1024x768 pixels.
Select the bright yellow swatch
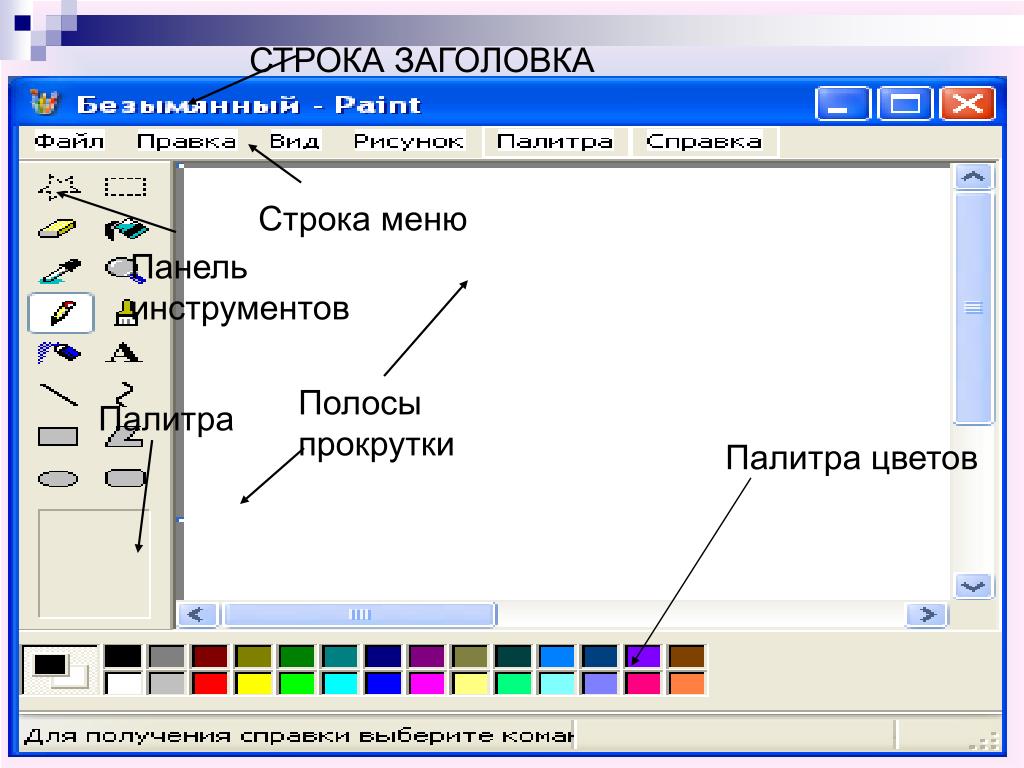tap(253, 683)
